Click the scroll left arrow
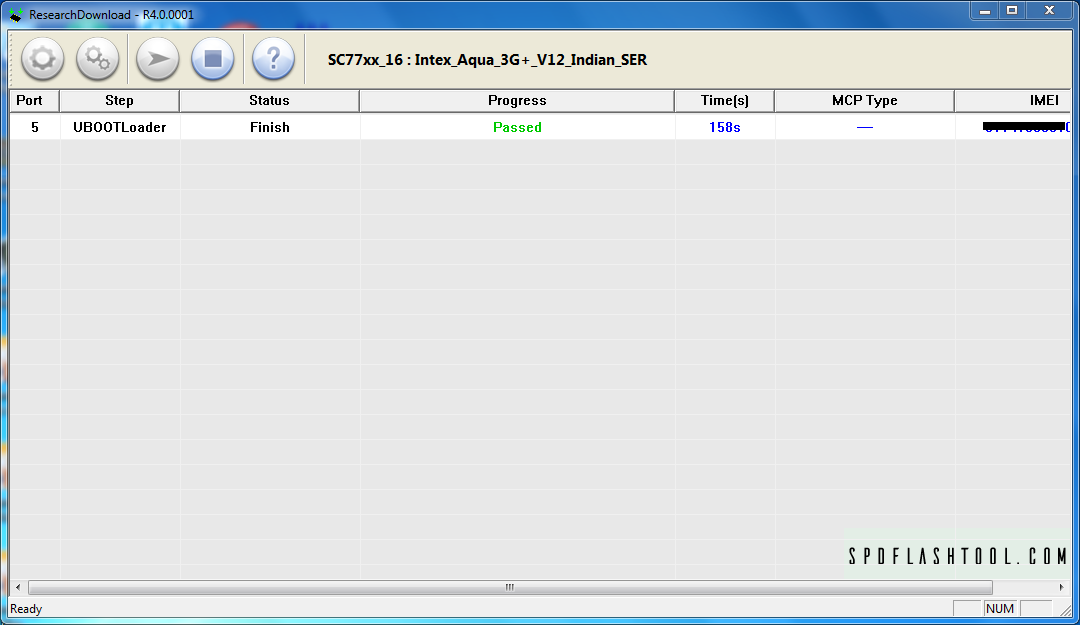The width and height of the screenshot is (1080, 625). pos(18,588)
